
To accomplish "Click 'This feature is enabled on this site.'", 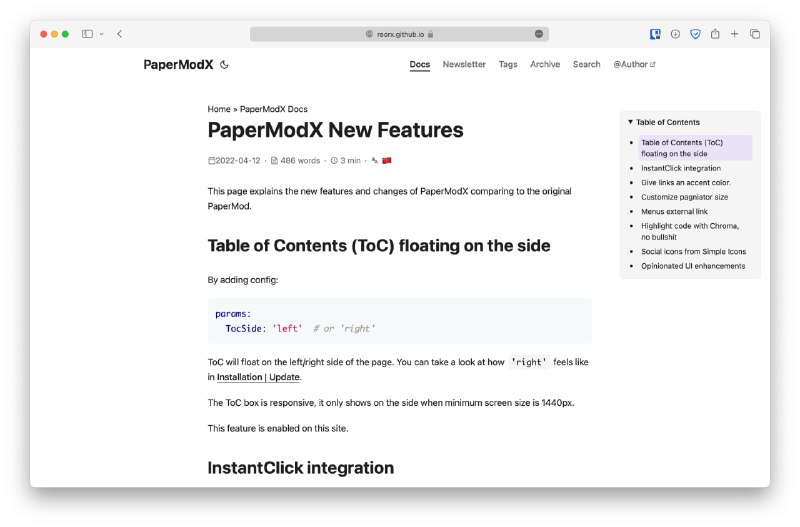I will pos(278,429).
